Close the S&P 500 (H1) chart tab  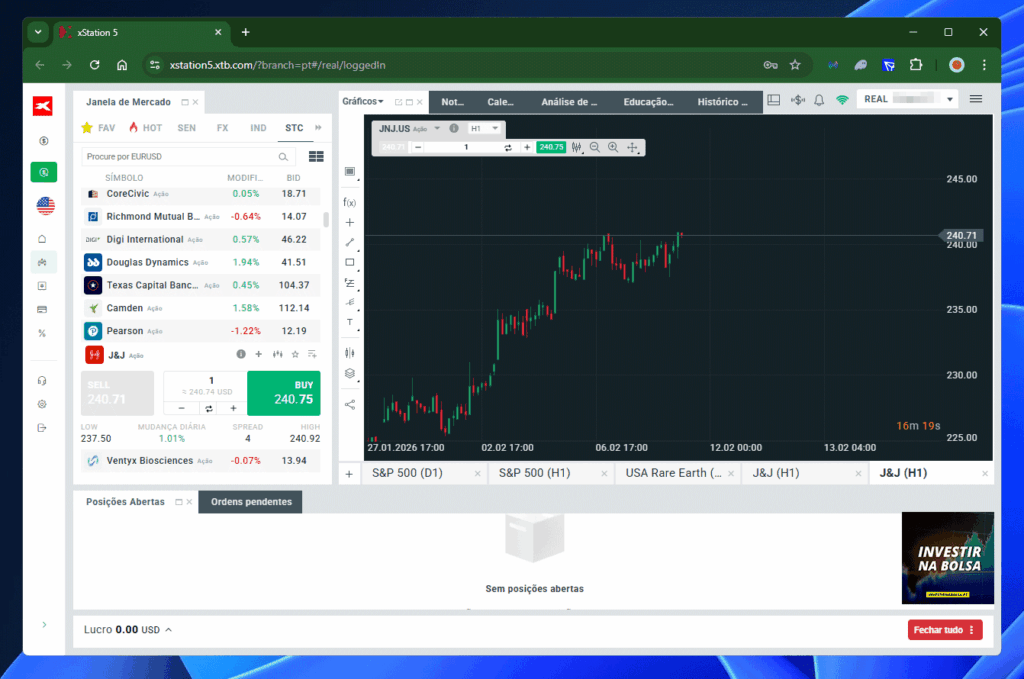604,474
